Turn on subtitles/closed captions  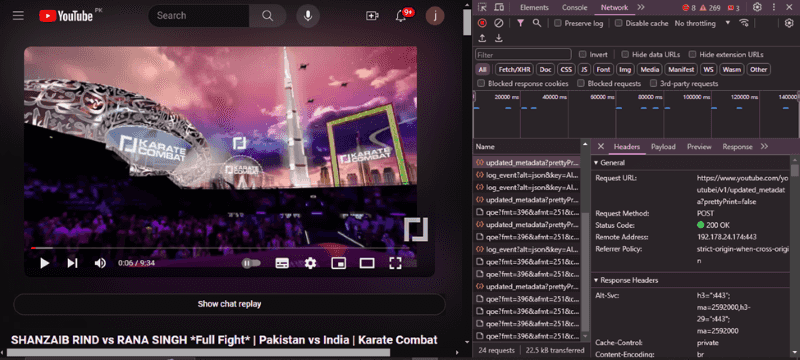282,263
